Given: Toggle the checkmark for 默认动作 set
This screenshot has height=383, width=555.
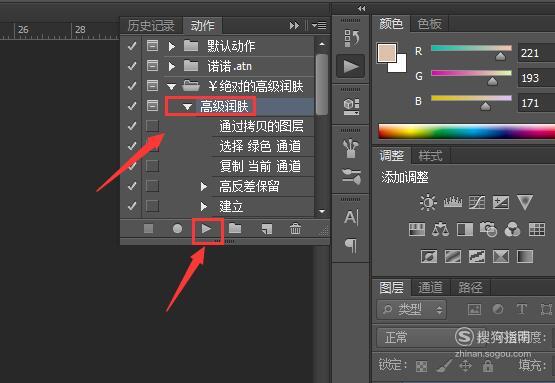Looking at the screenshot, I should pyautogui.click(x=132, y=46).
